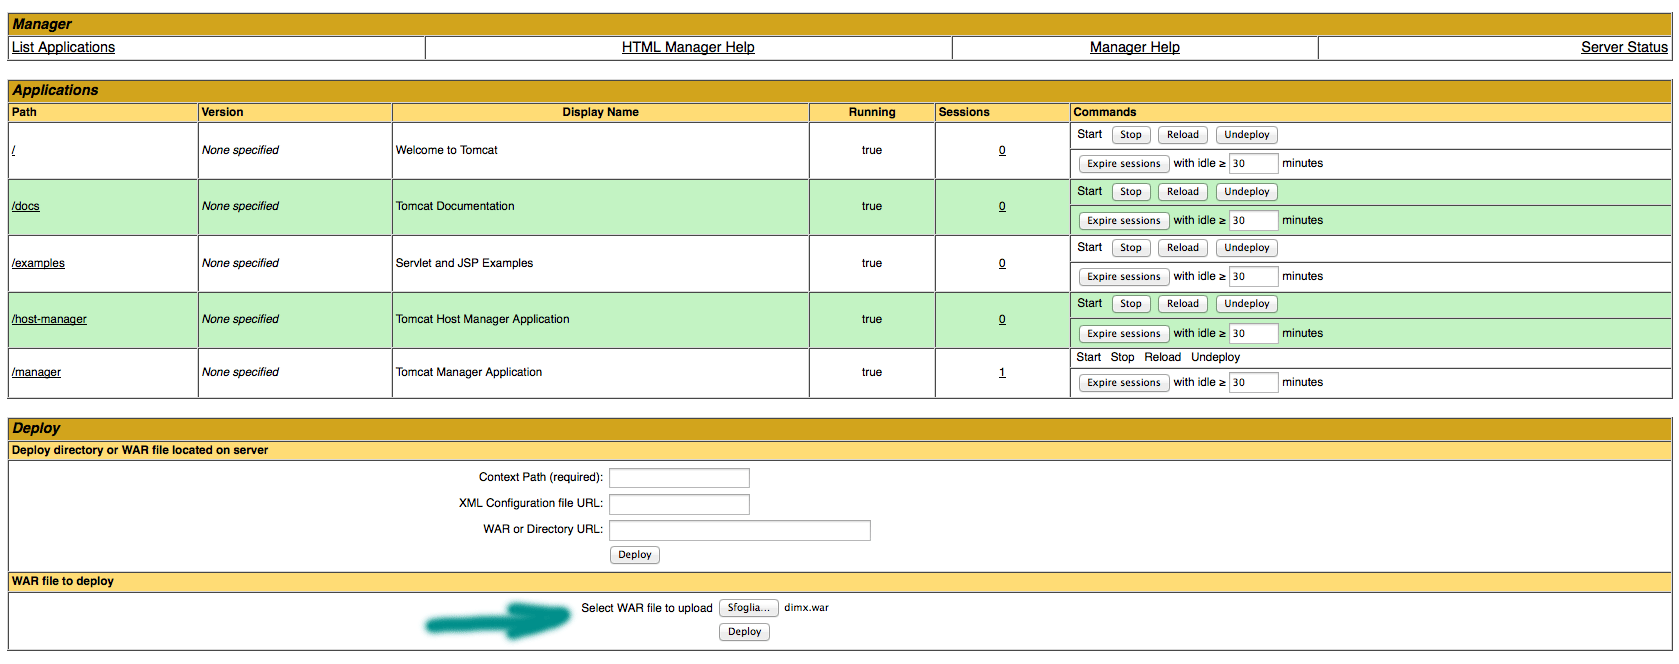
Task: Click sessions count for Tomcat Host Manager Application
Action: 1002,319
